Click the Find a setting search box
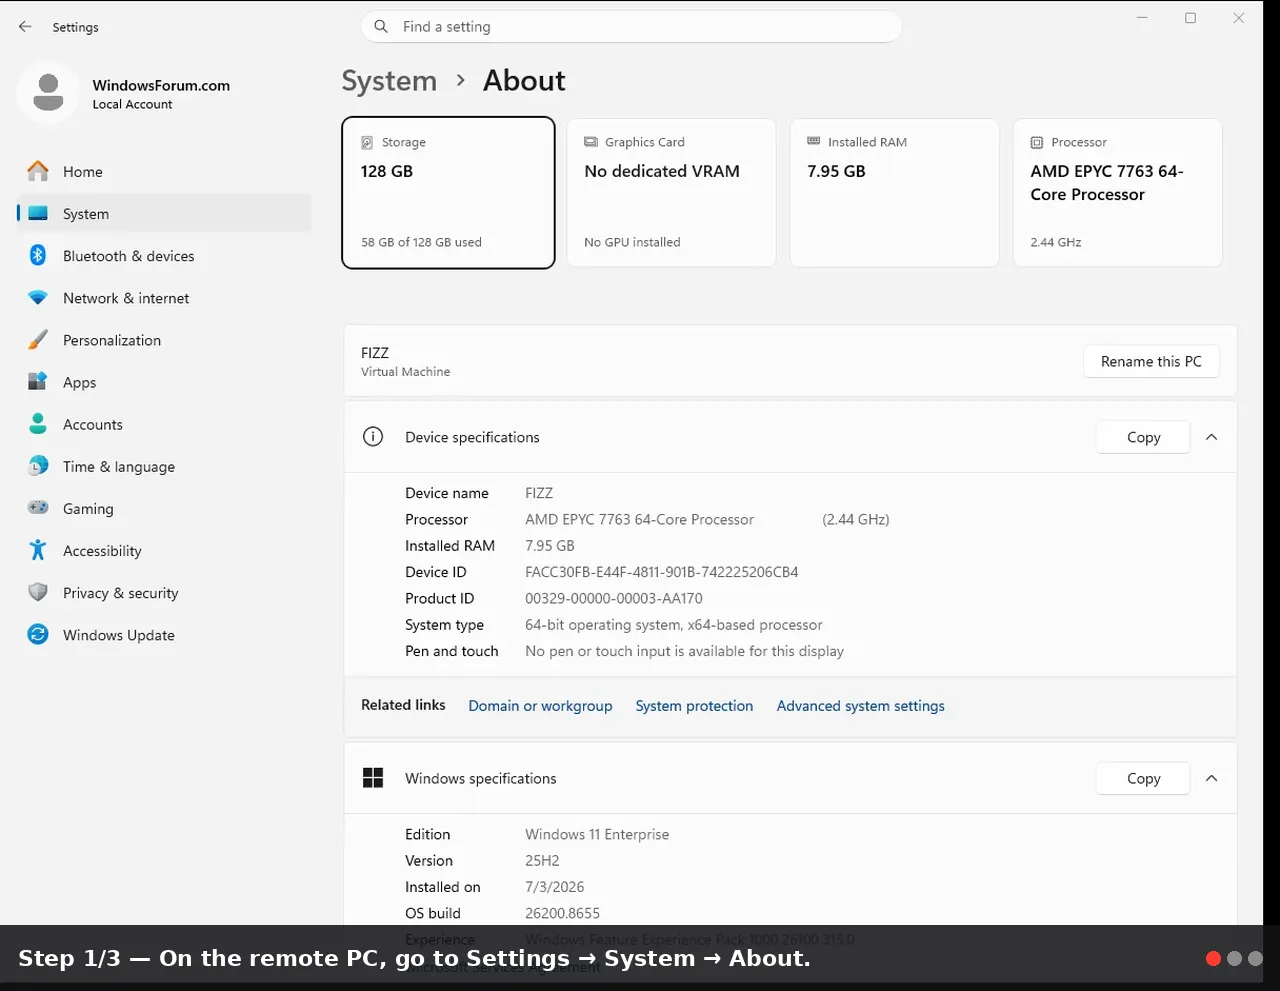The image size is (1280, 991). [631, 27]
